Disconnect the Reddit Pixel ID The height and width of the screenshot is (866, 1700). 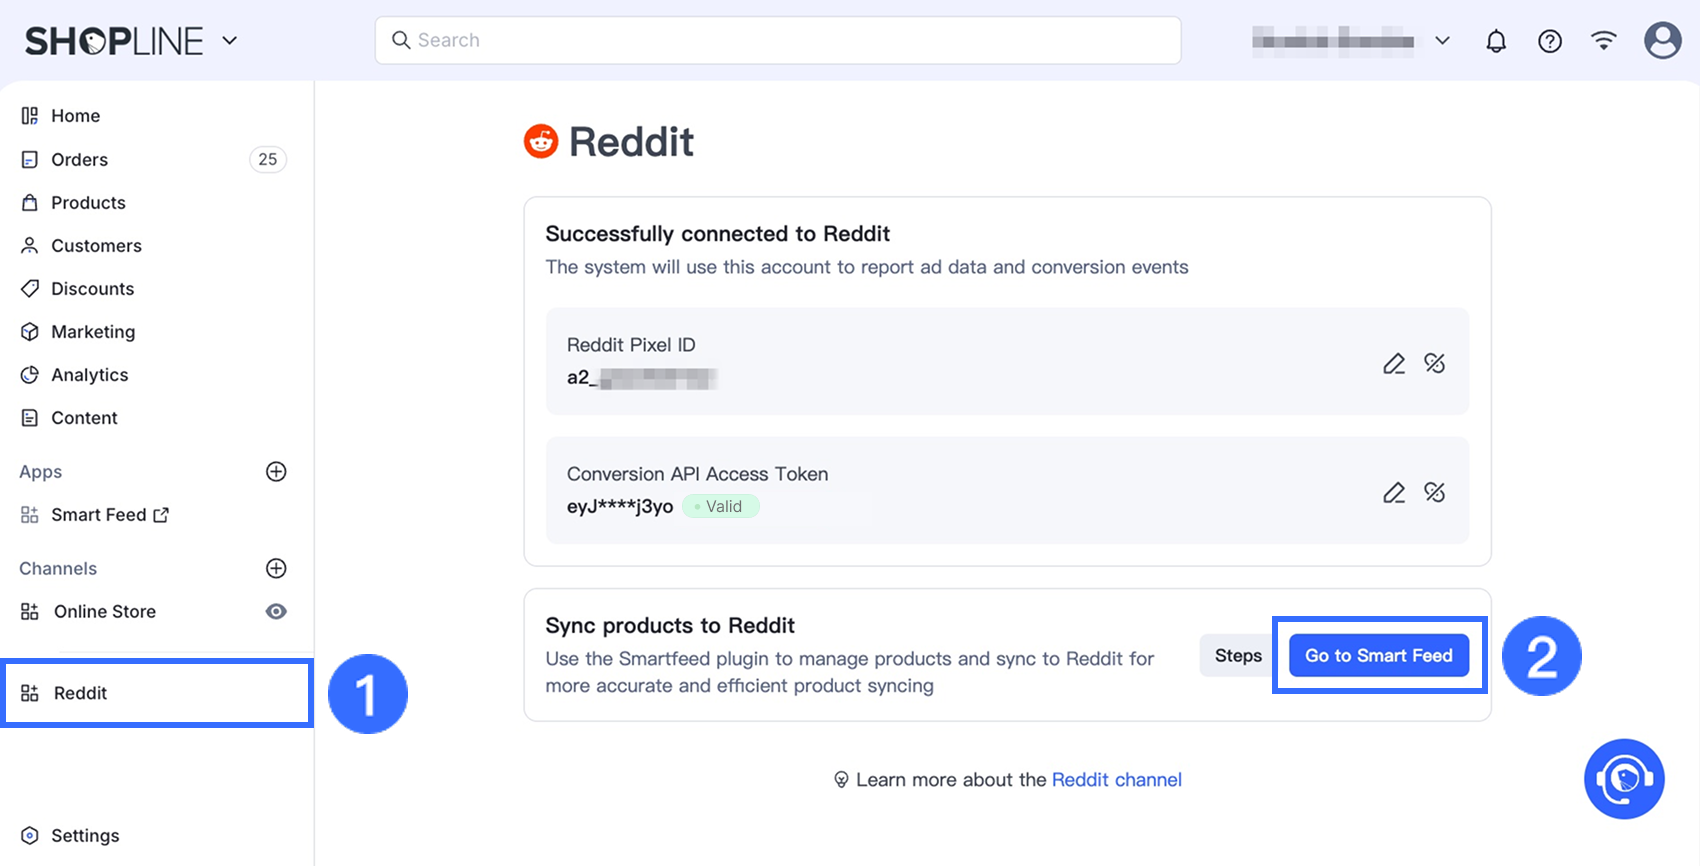point(1435,364)
